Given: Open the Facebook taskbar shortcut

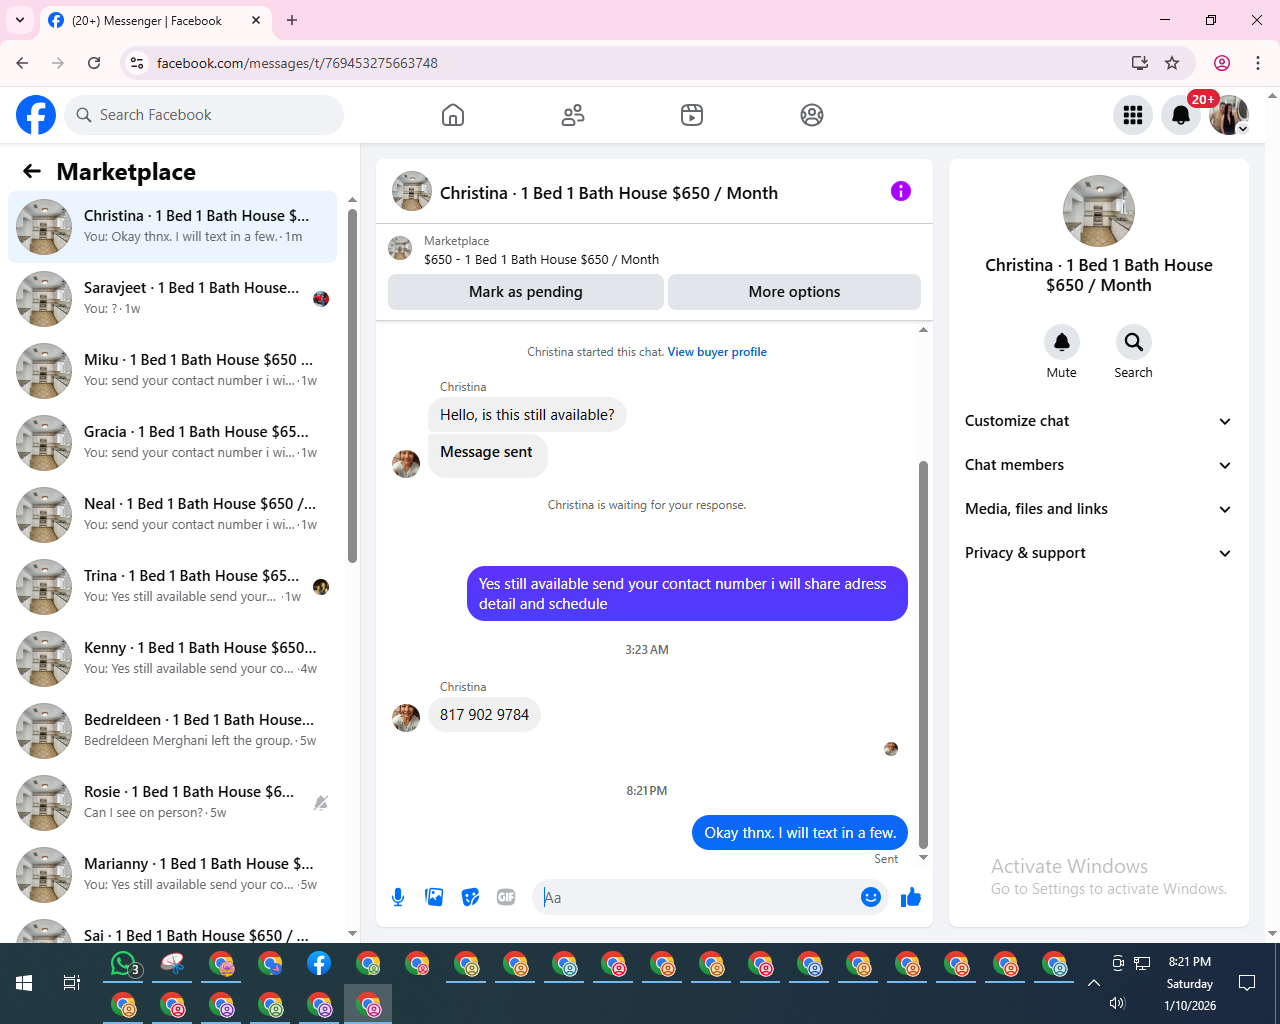Looking at the screenshot, I should pyautogui.click(x=319, y=964).
